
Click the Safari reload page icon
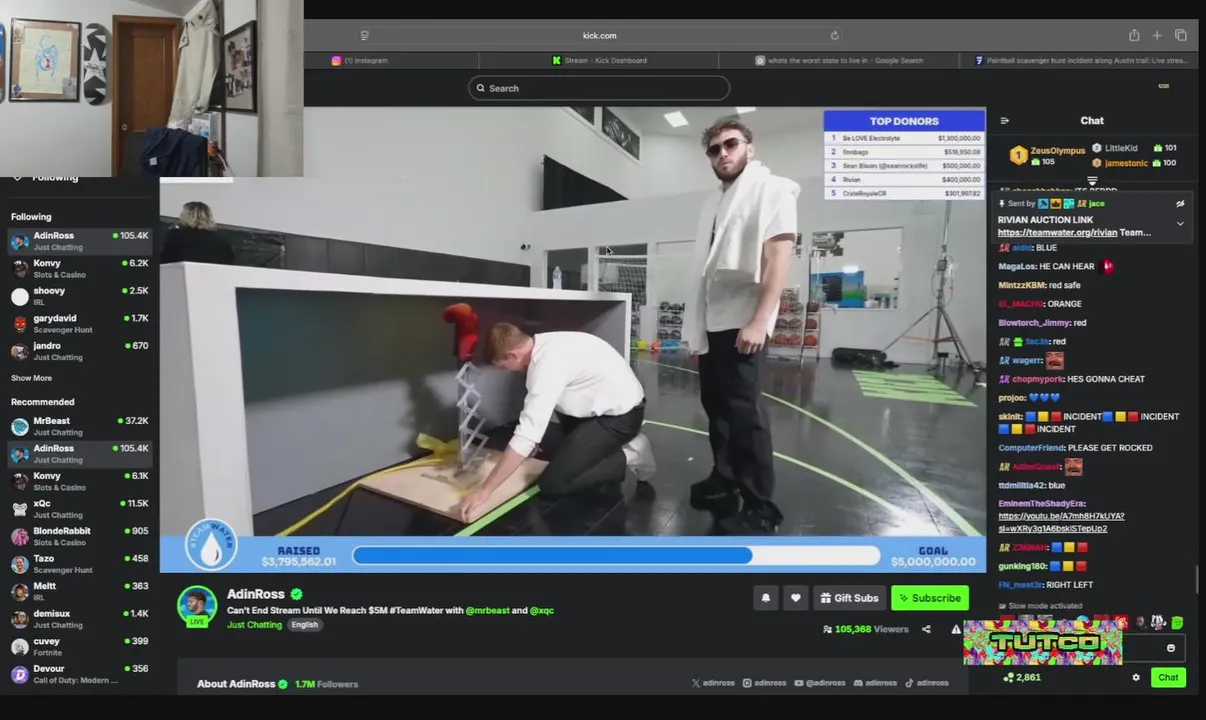pos(834,35)
